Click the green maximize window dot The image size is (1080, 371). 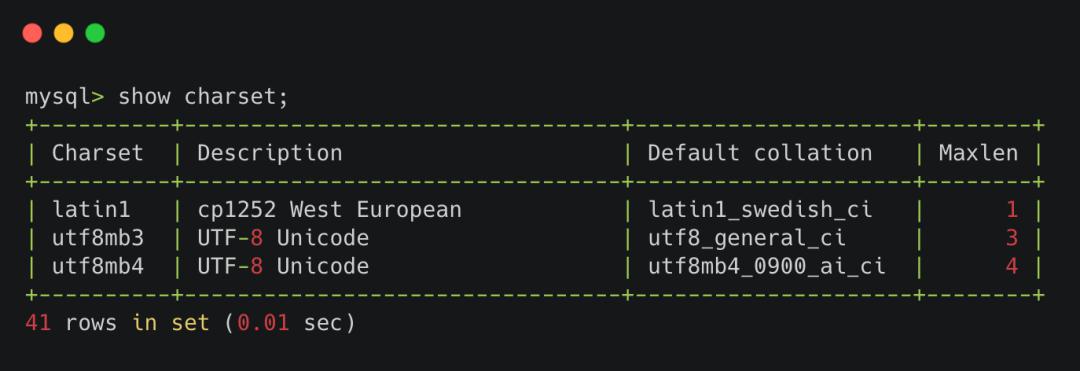[x=95, y=33]
